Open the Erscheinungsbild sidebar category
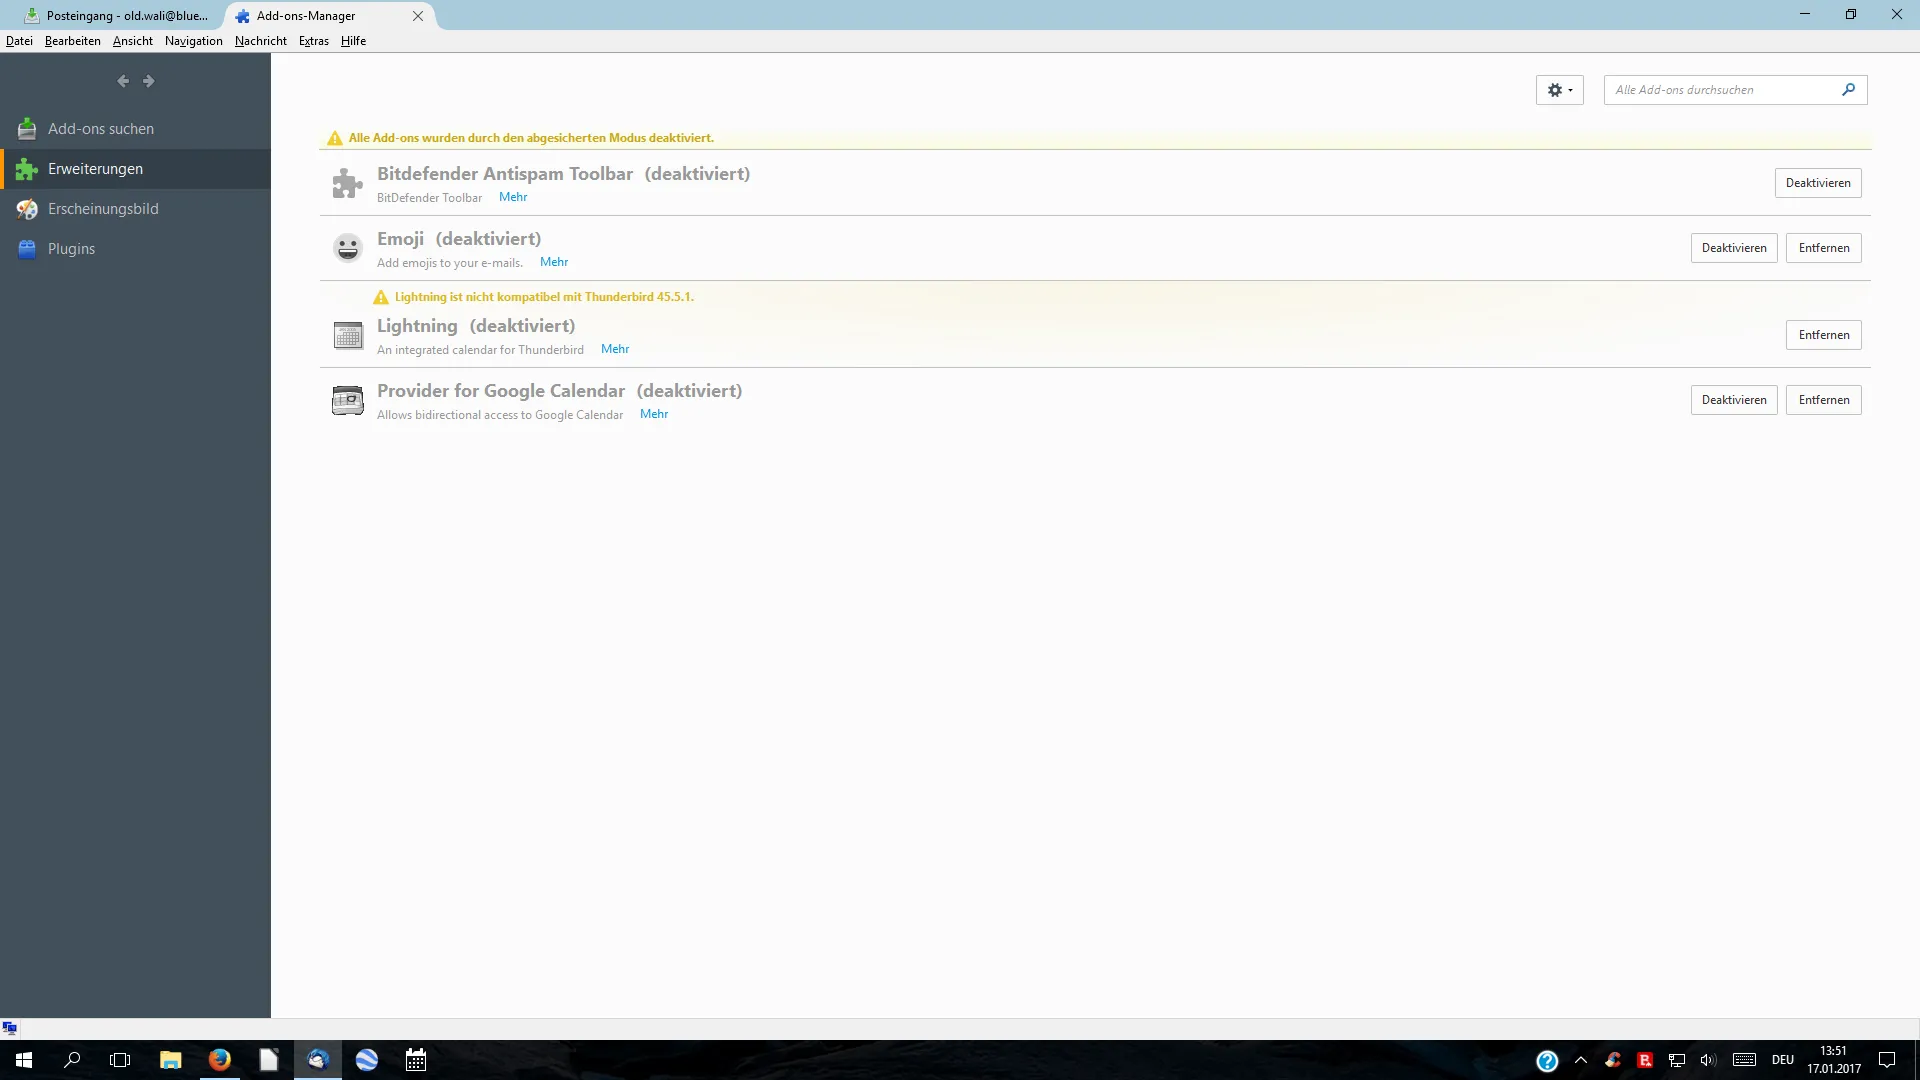 (135, 209)
